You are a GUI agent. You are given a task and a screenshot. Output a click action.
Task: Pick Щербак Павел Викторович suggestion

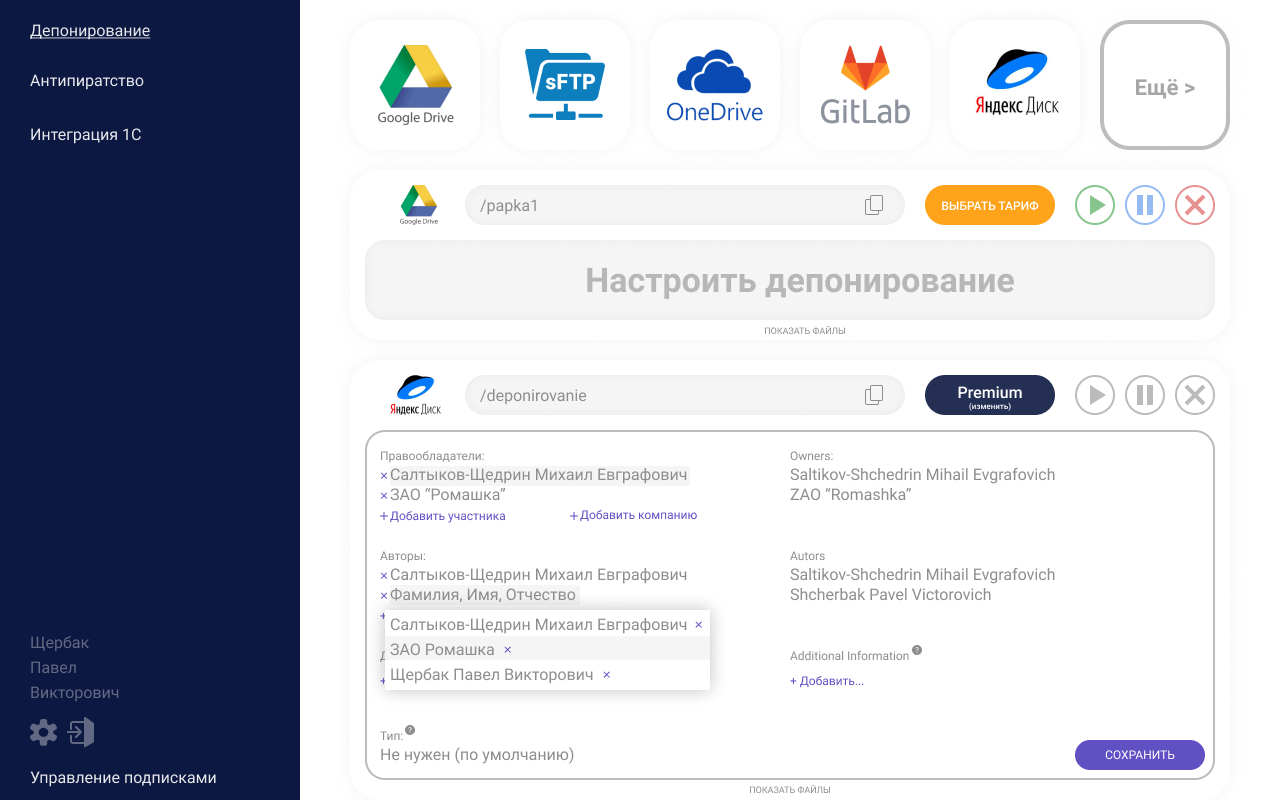[x=491, y=674]
